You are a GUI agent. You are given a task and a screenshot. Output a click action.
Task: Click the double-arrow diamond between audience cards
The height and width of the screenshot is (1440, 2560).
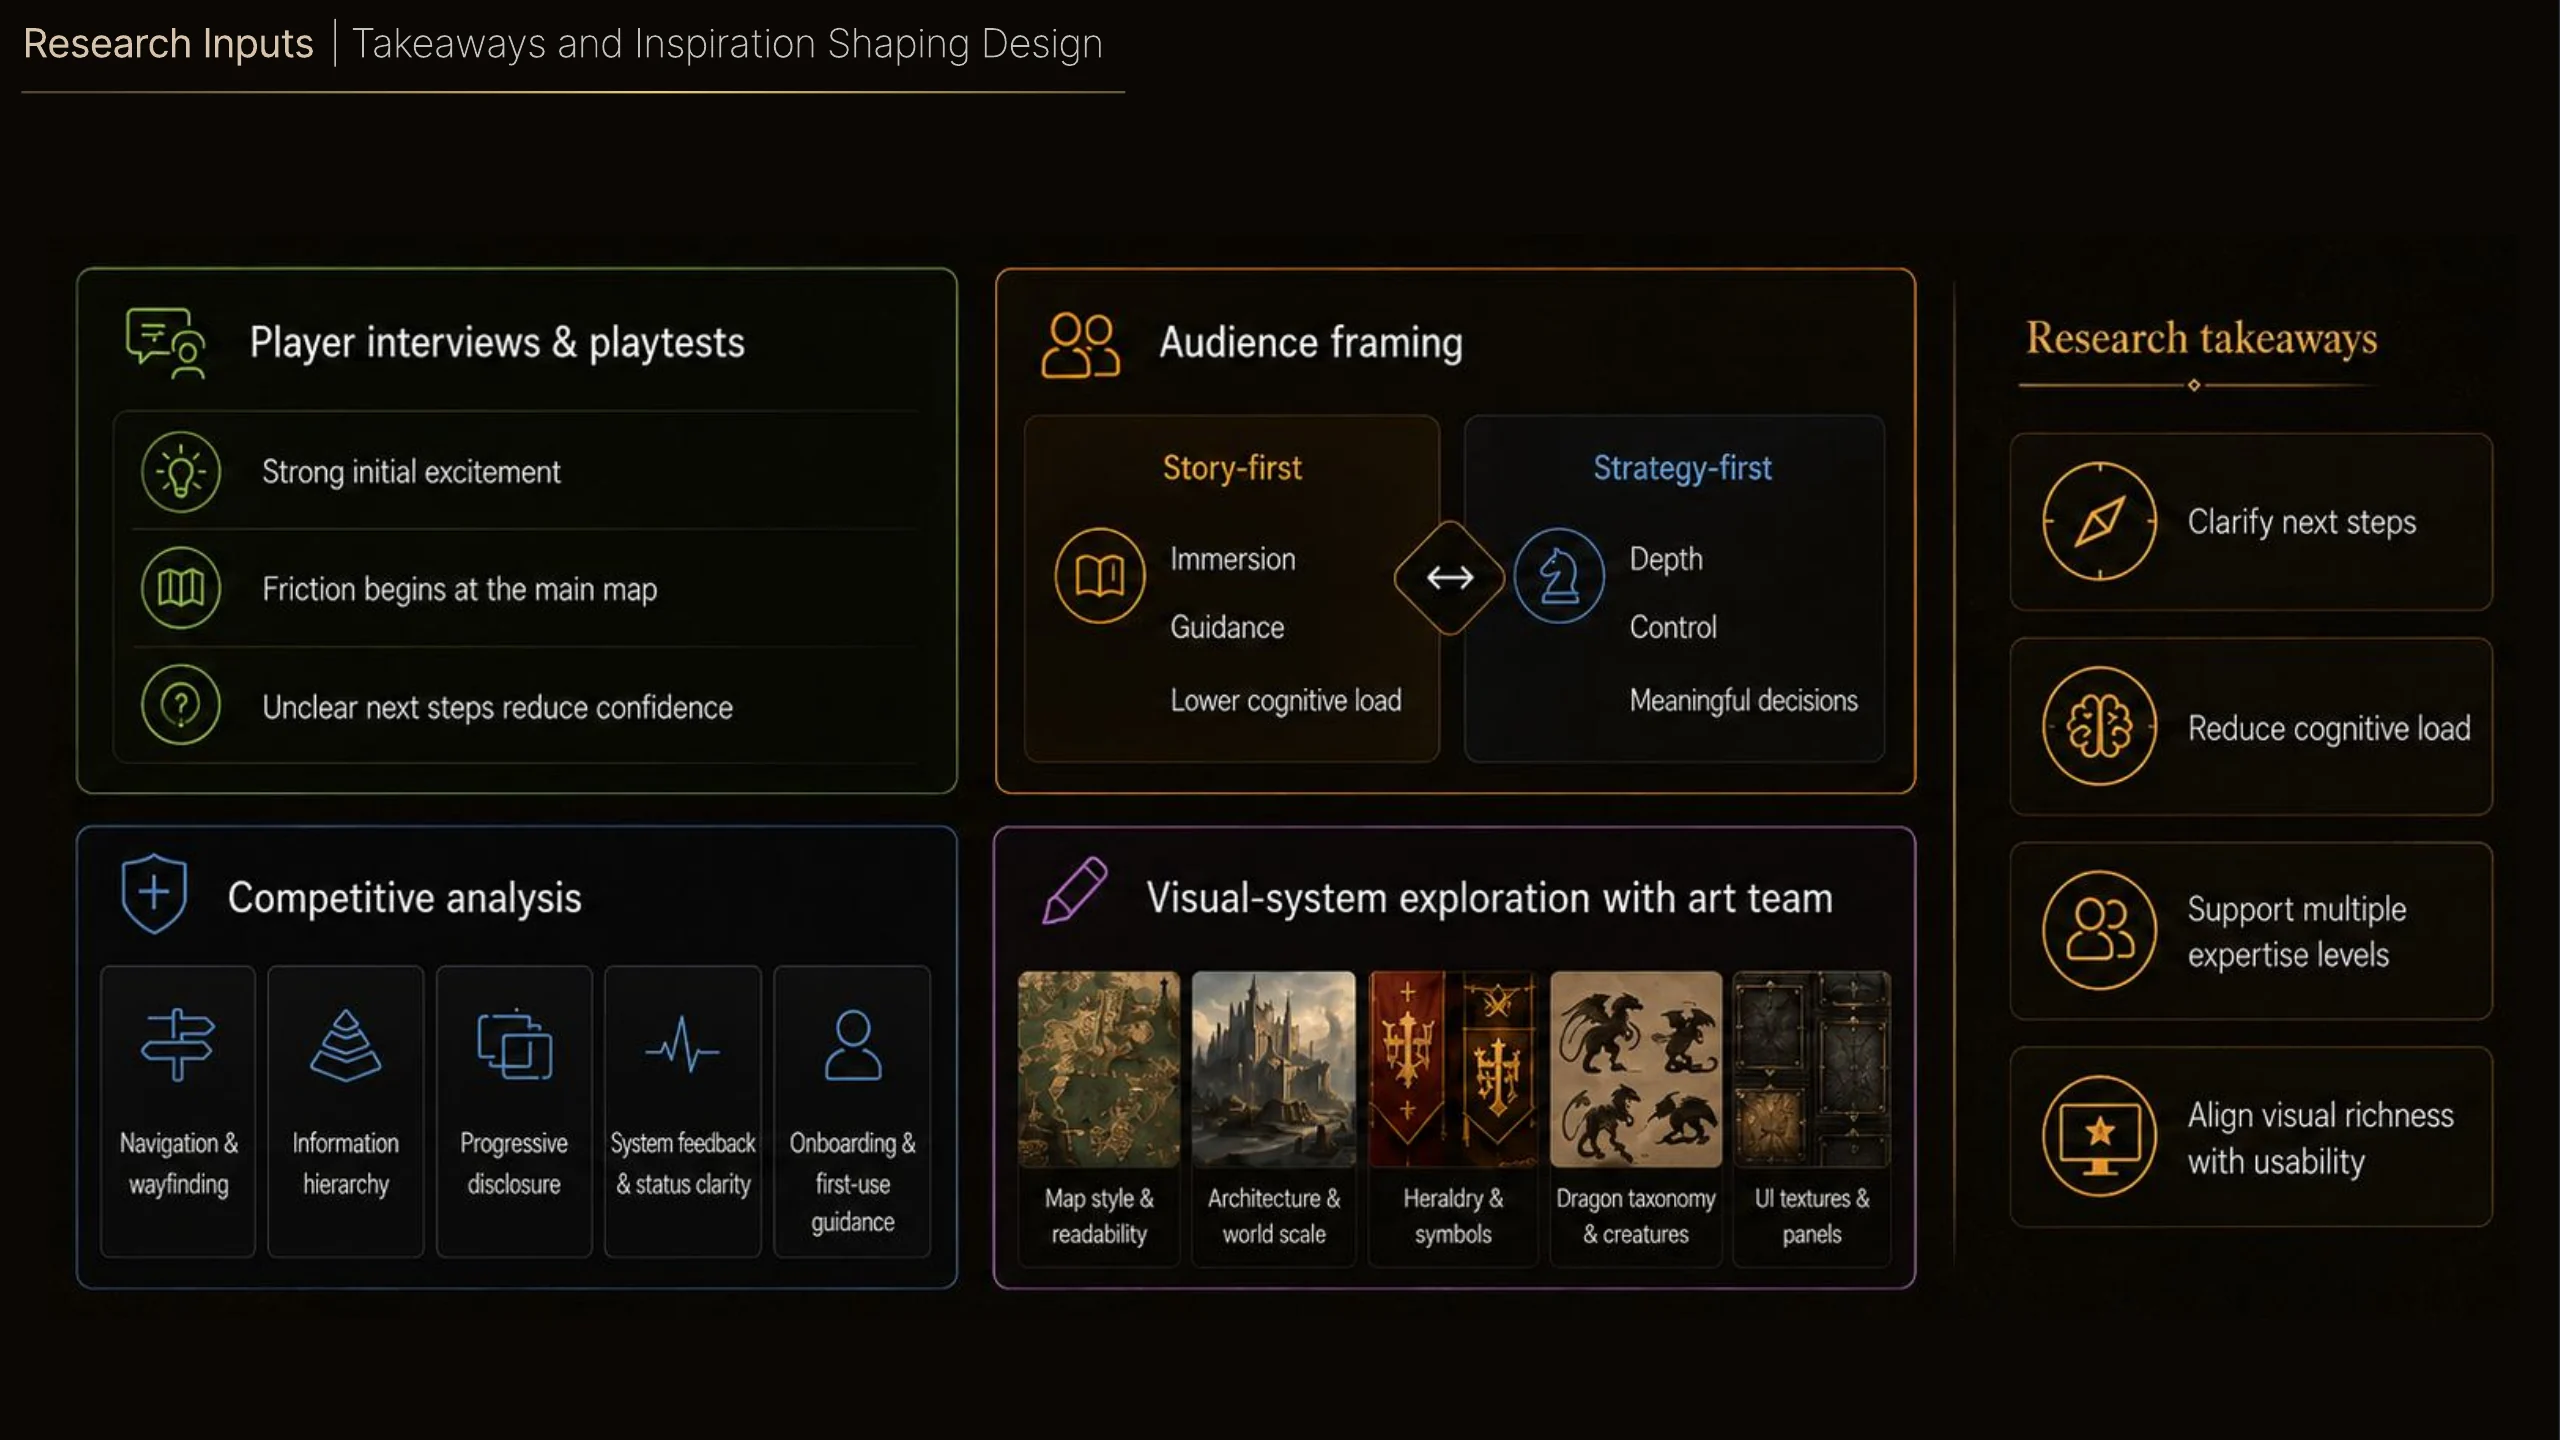tap(1450, 577)
